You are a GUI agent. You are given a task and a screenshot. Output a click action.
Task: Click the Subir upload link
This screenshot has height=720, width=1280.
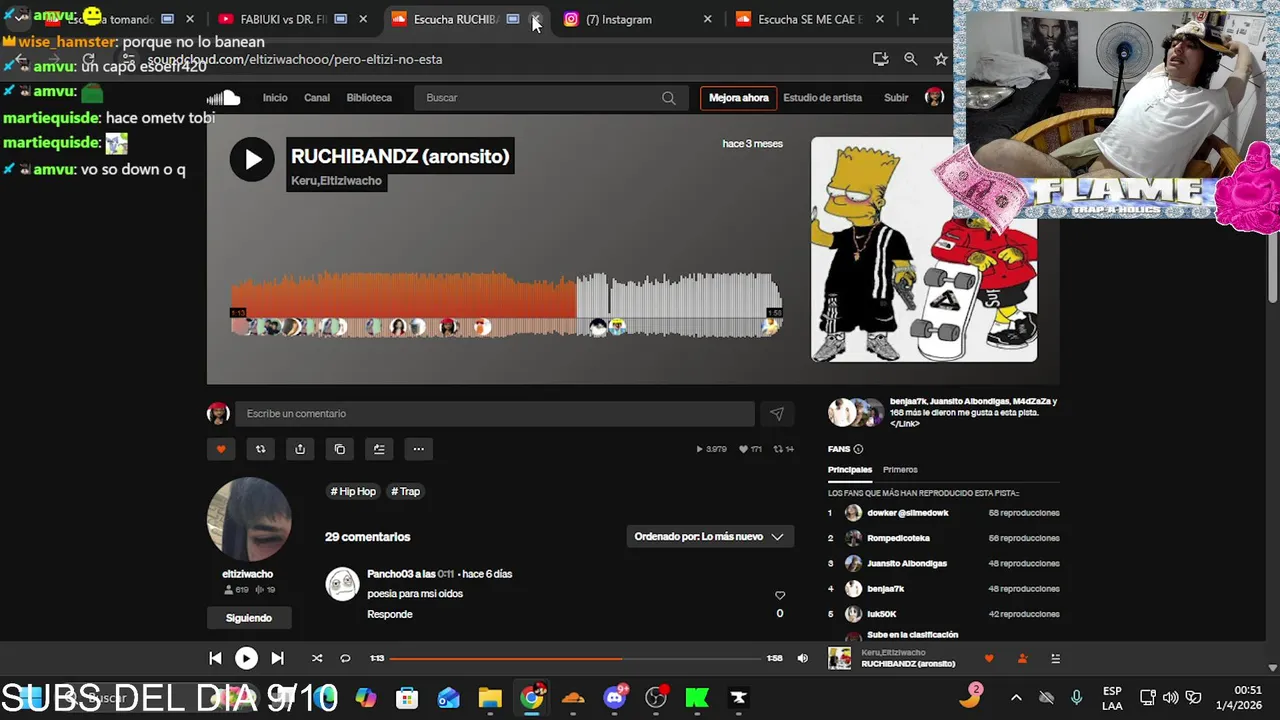tap(896, 98)
